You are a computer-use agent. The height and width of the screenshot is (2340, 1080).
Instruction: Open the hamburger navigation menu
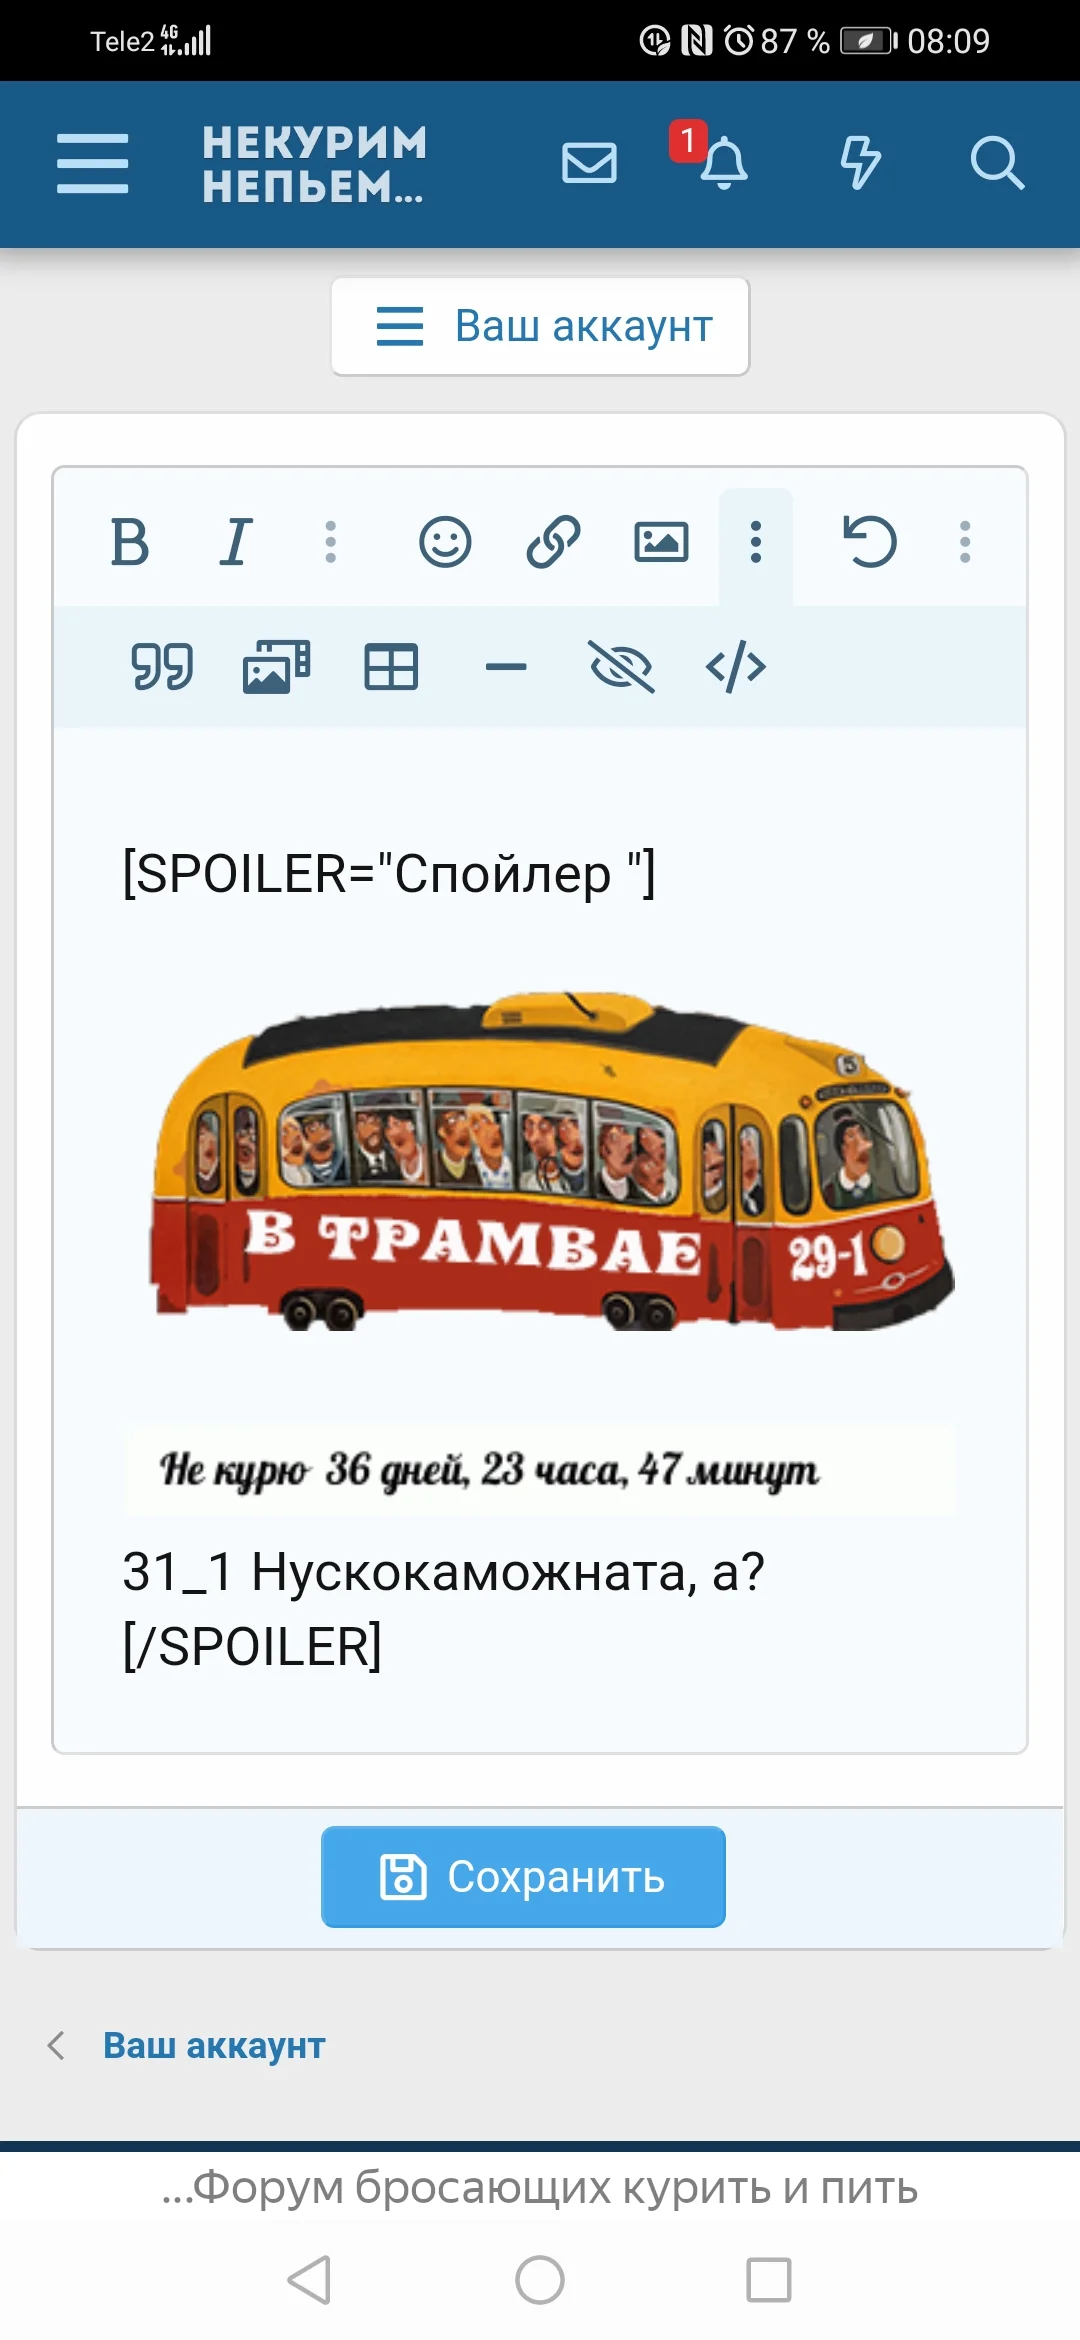coord(92,164)
